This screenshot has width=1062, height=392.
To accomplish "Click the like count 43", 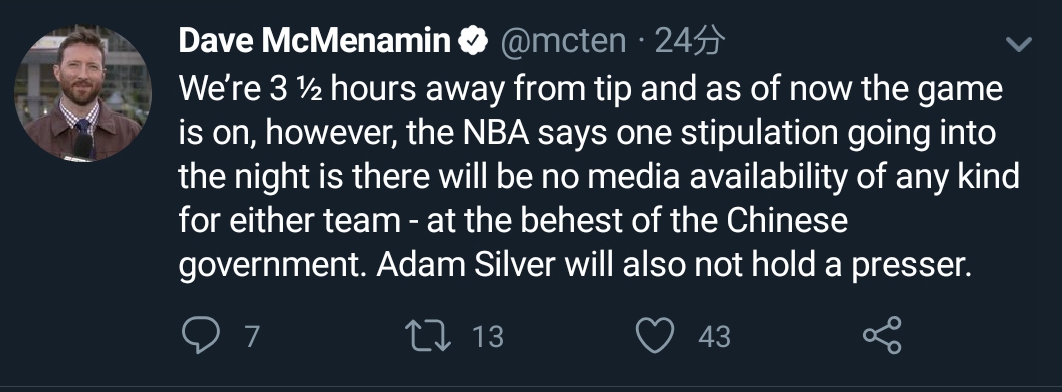I will [x=715, y=336].
